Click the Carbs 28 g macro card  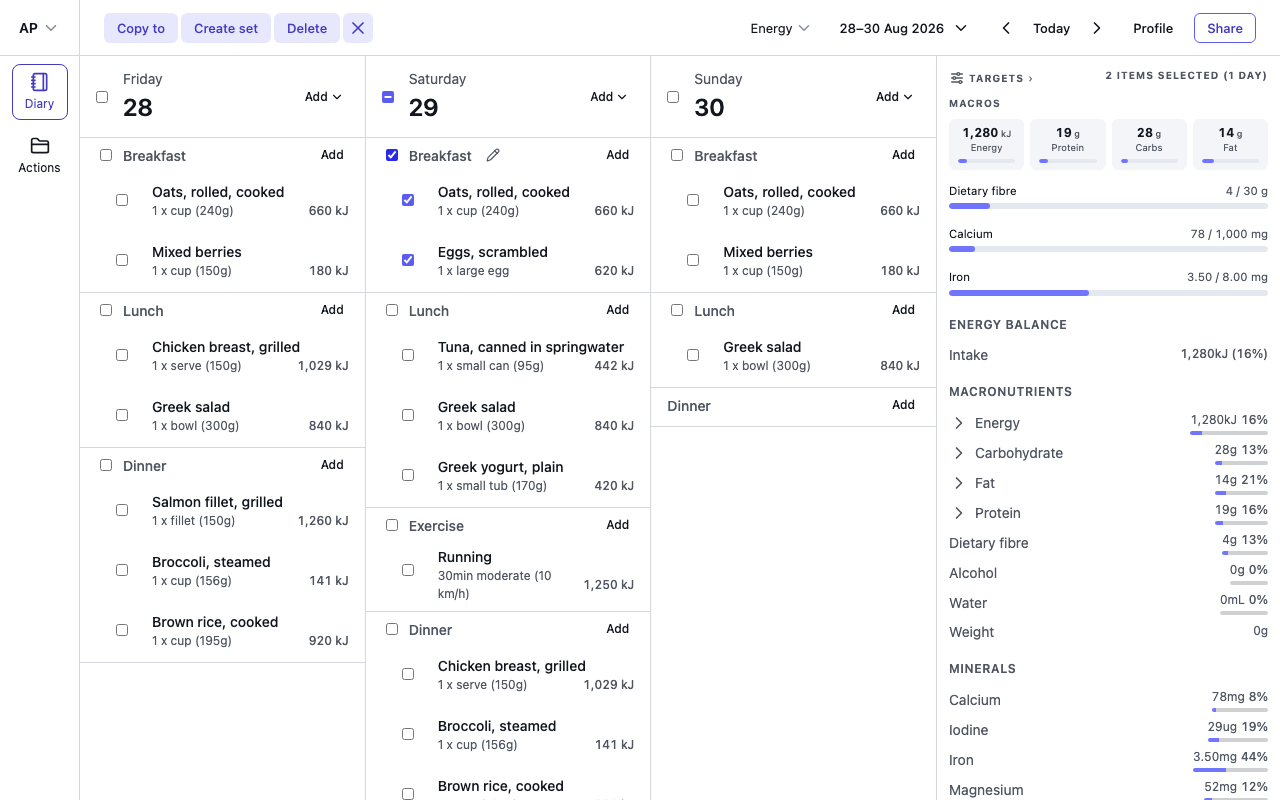click(x=1149, y=144)
